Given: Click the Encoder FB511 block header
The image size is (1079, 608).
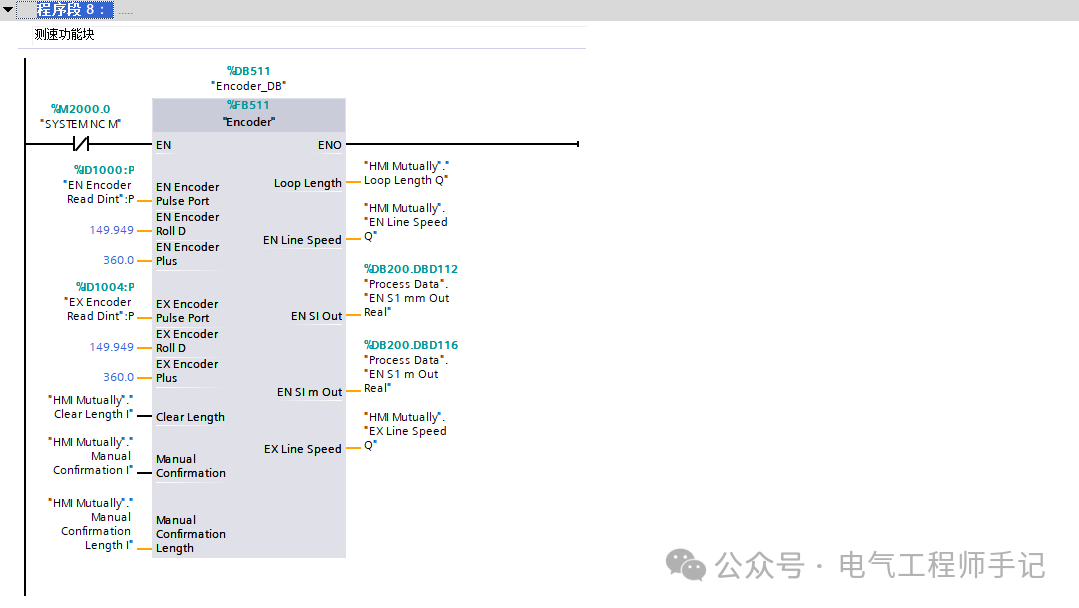Looking at the screenshot, I should 248,114.
